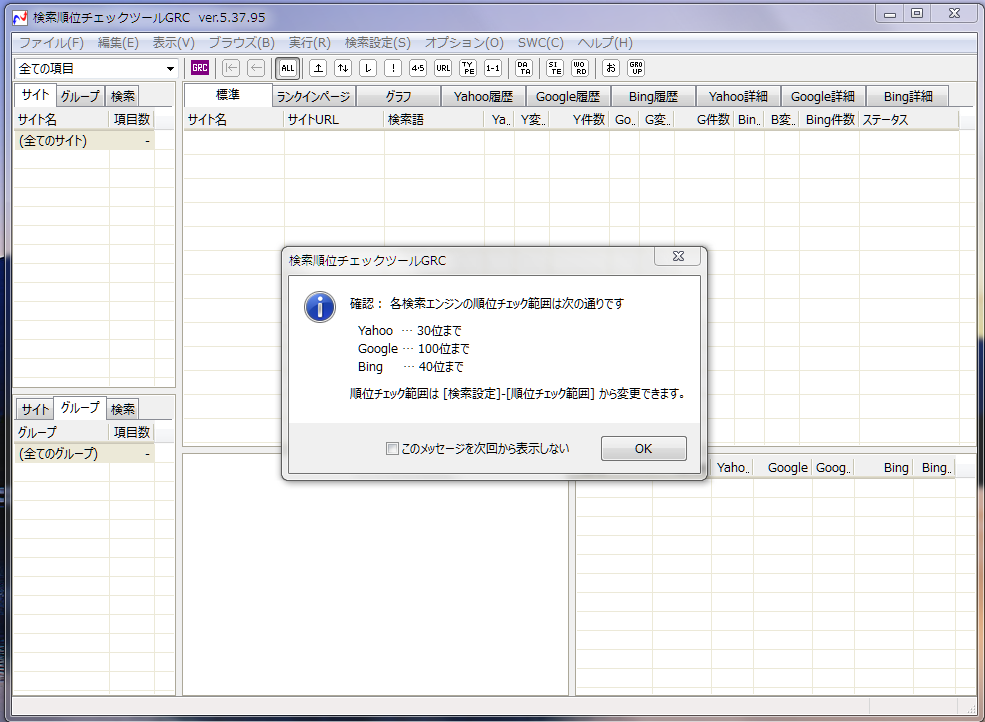Click the GROUP toolbar icon

pos(636,68)
